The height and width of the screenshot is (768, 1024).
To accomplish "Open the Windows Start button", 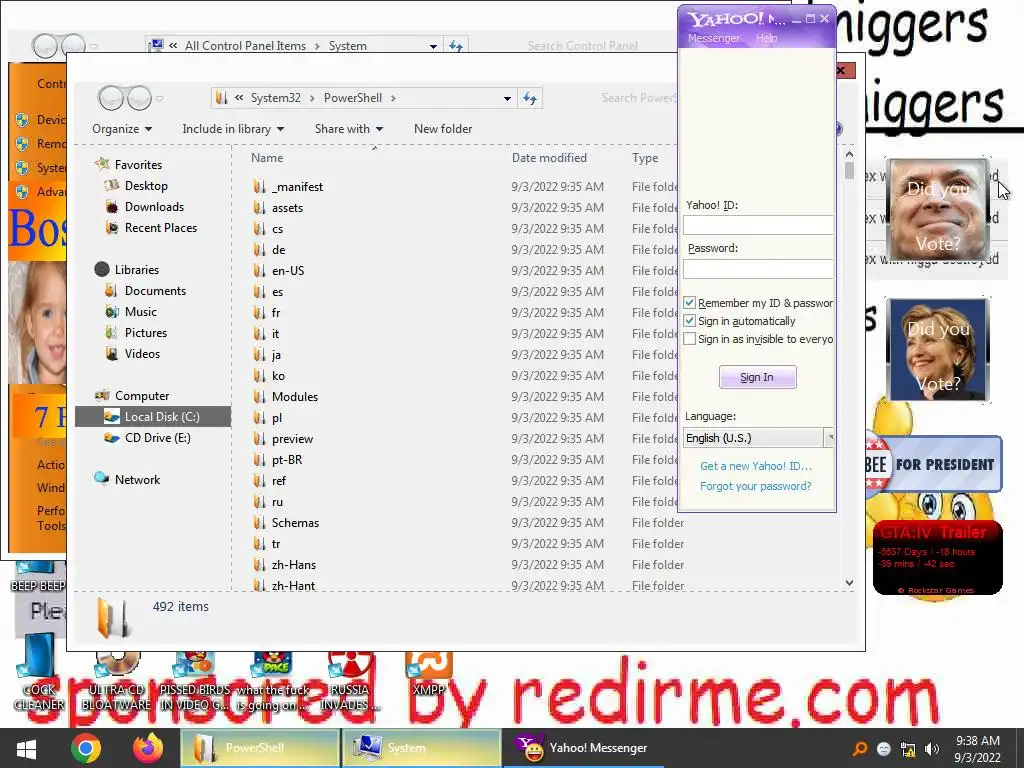I will tap(26, 748).
